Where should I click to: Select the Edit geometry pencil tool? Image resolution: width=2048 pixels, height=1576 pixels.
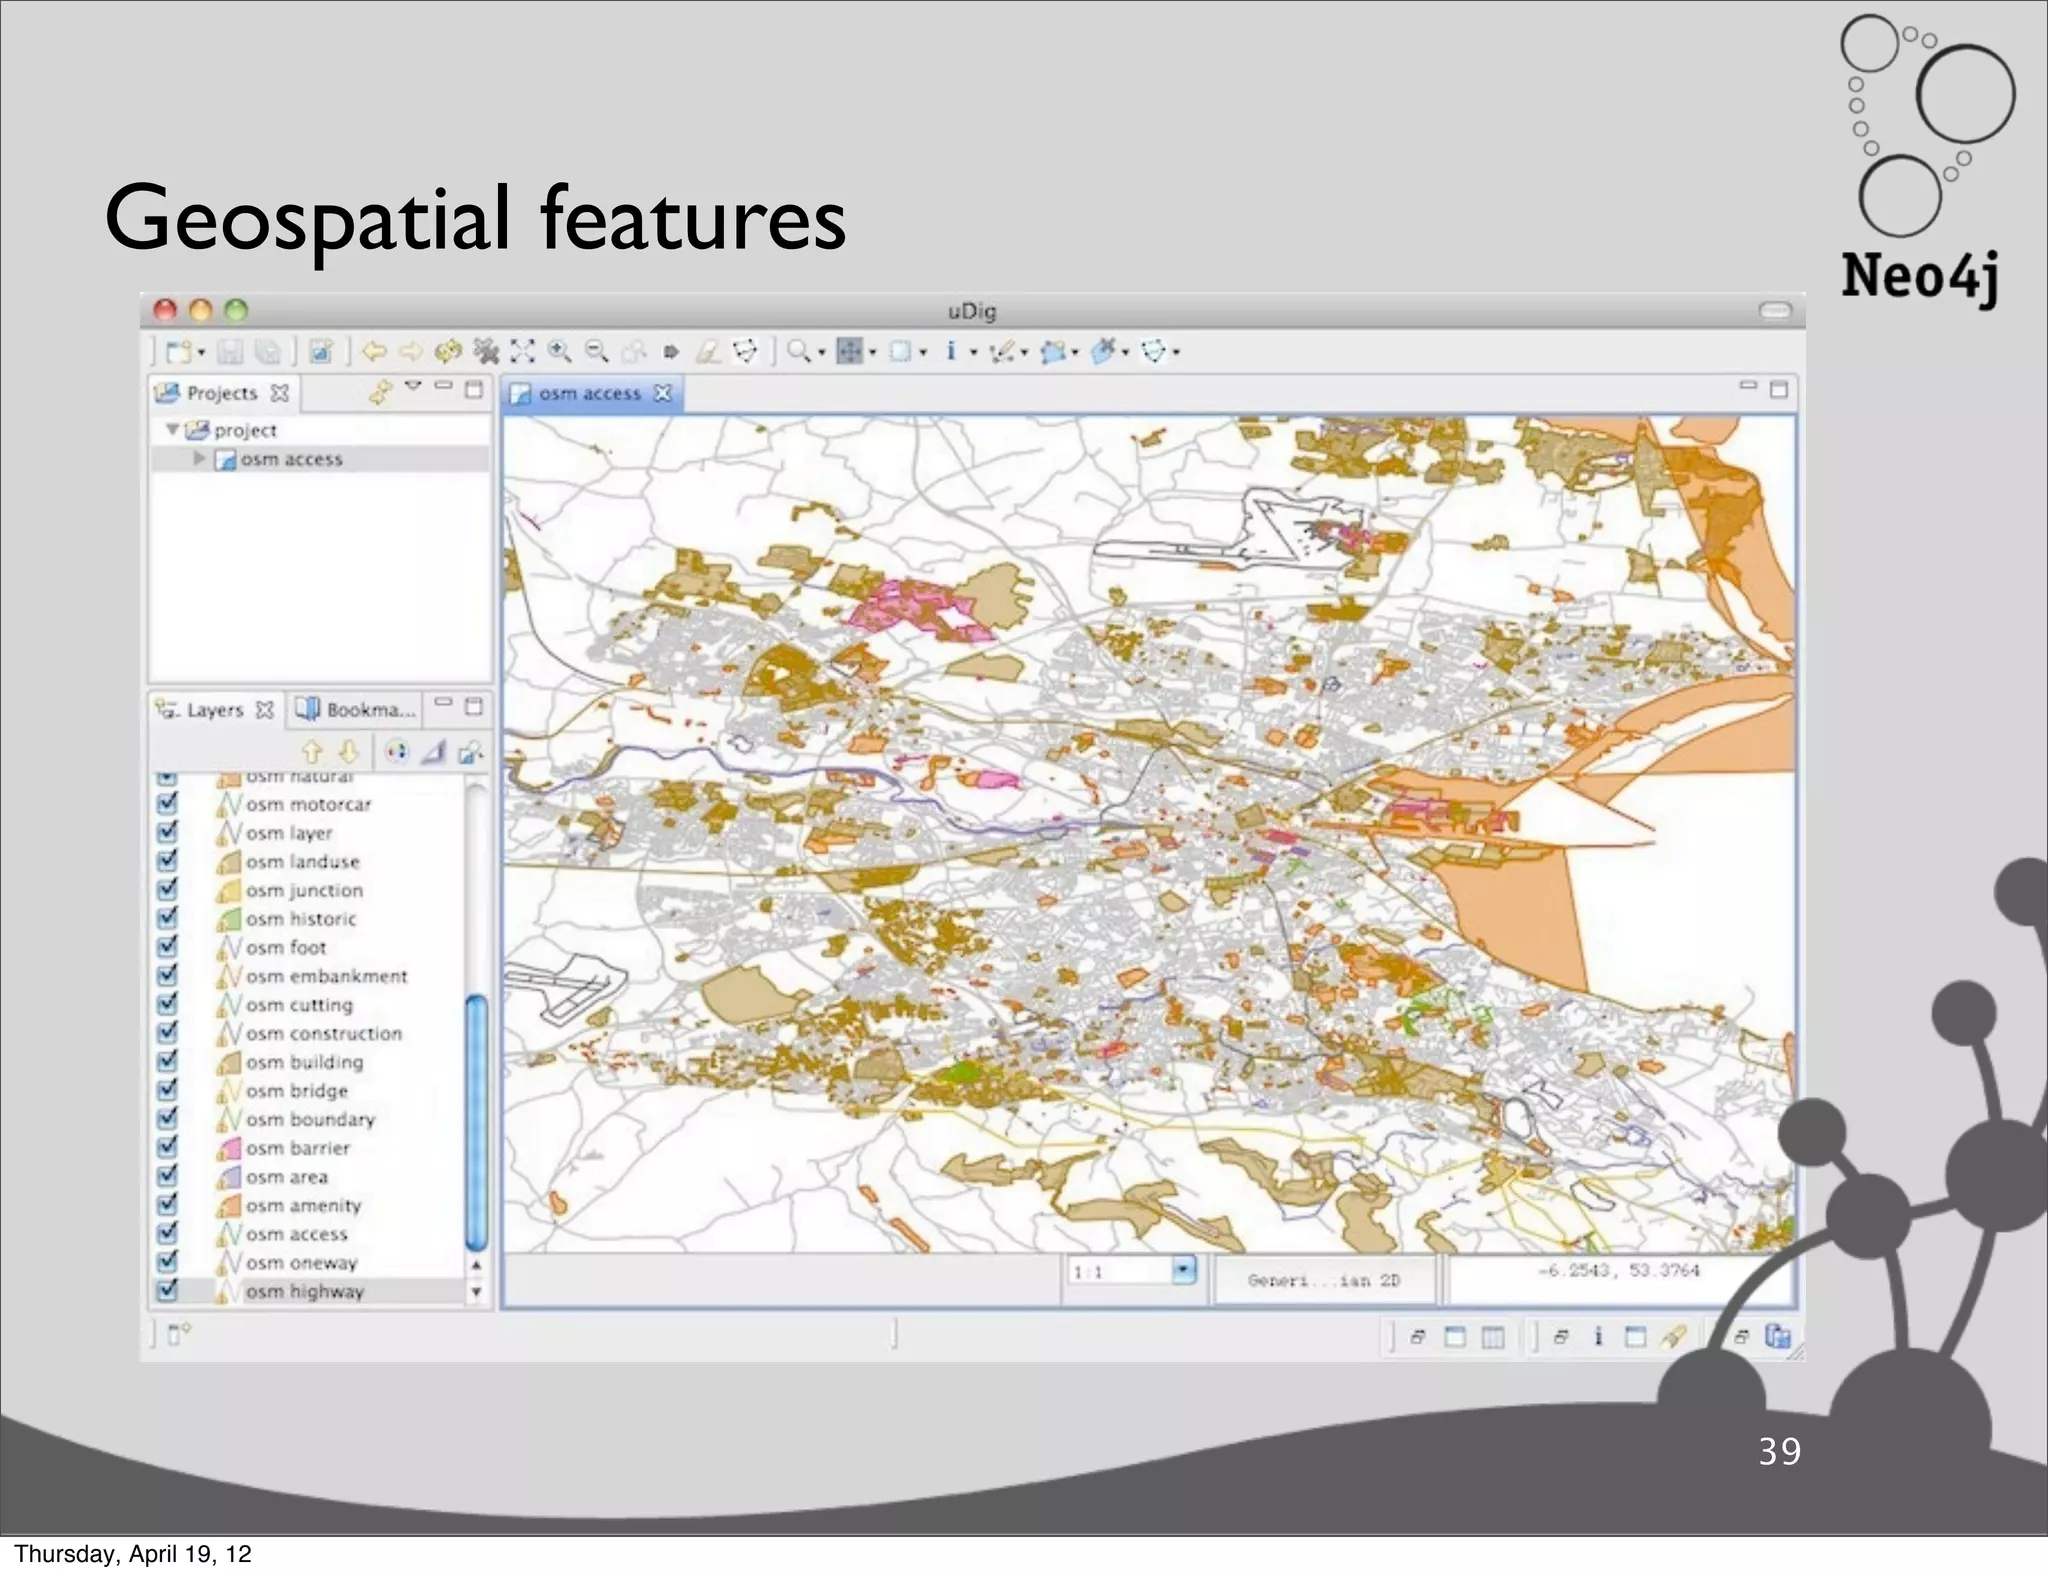1002,351
